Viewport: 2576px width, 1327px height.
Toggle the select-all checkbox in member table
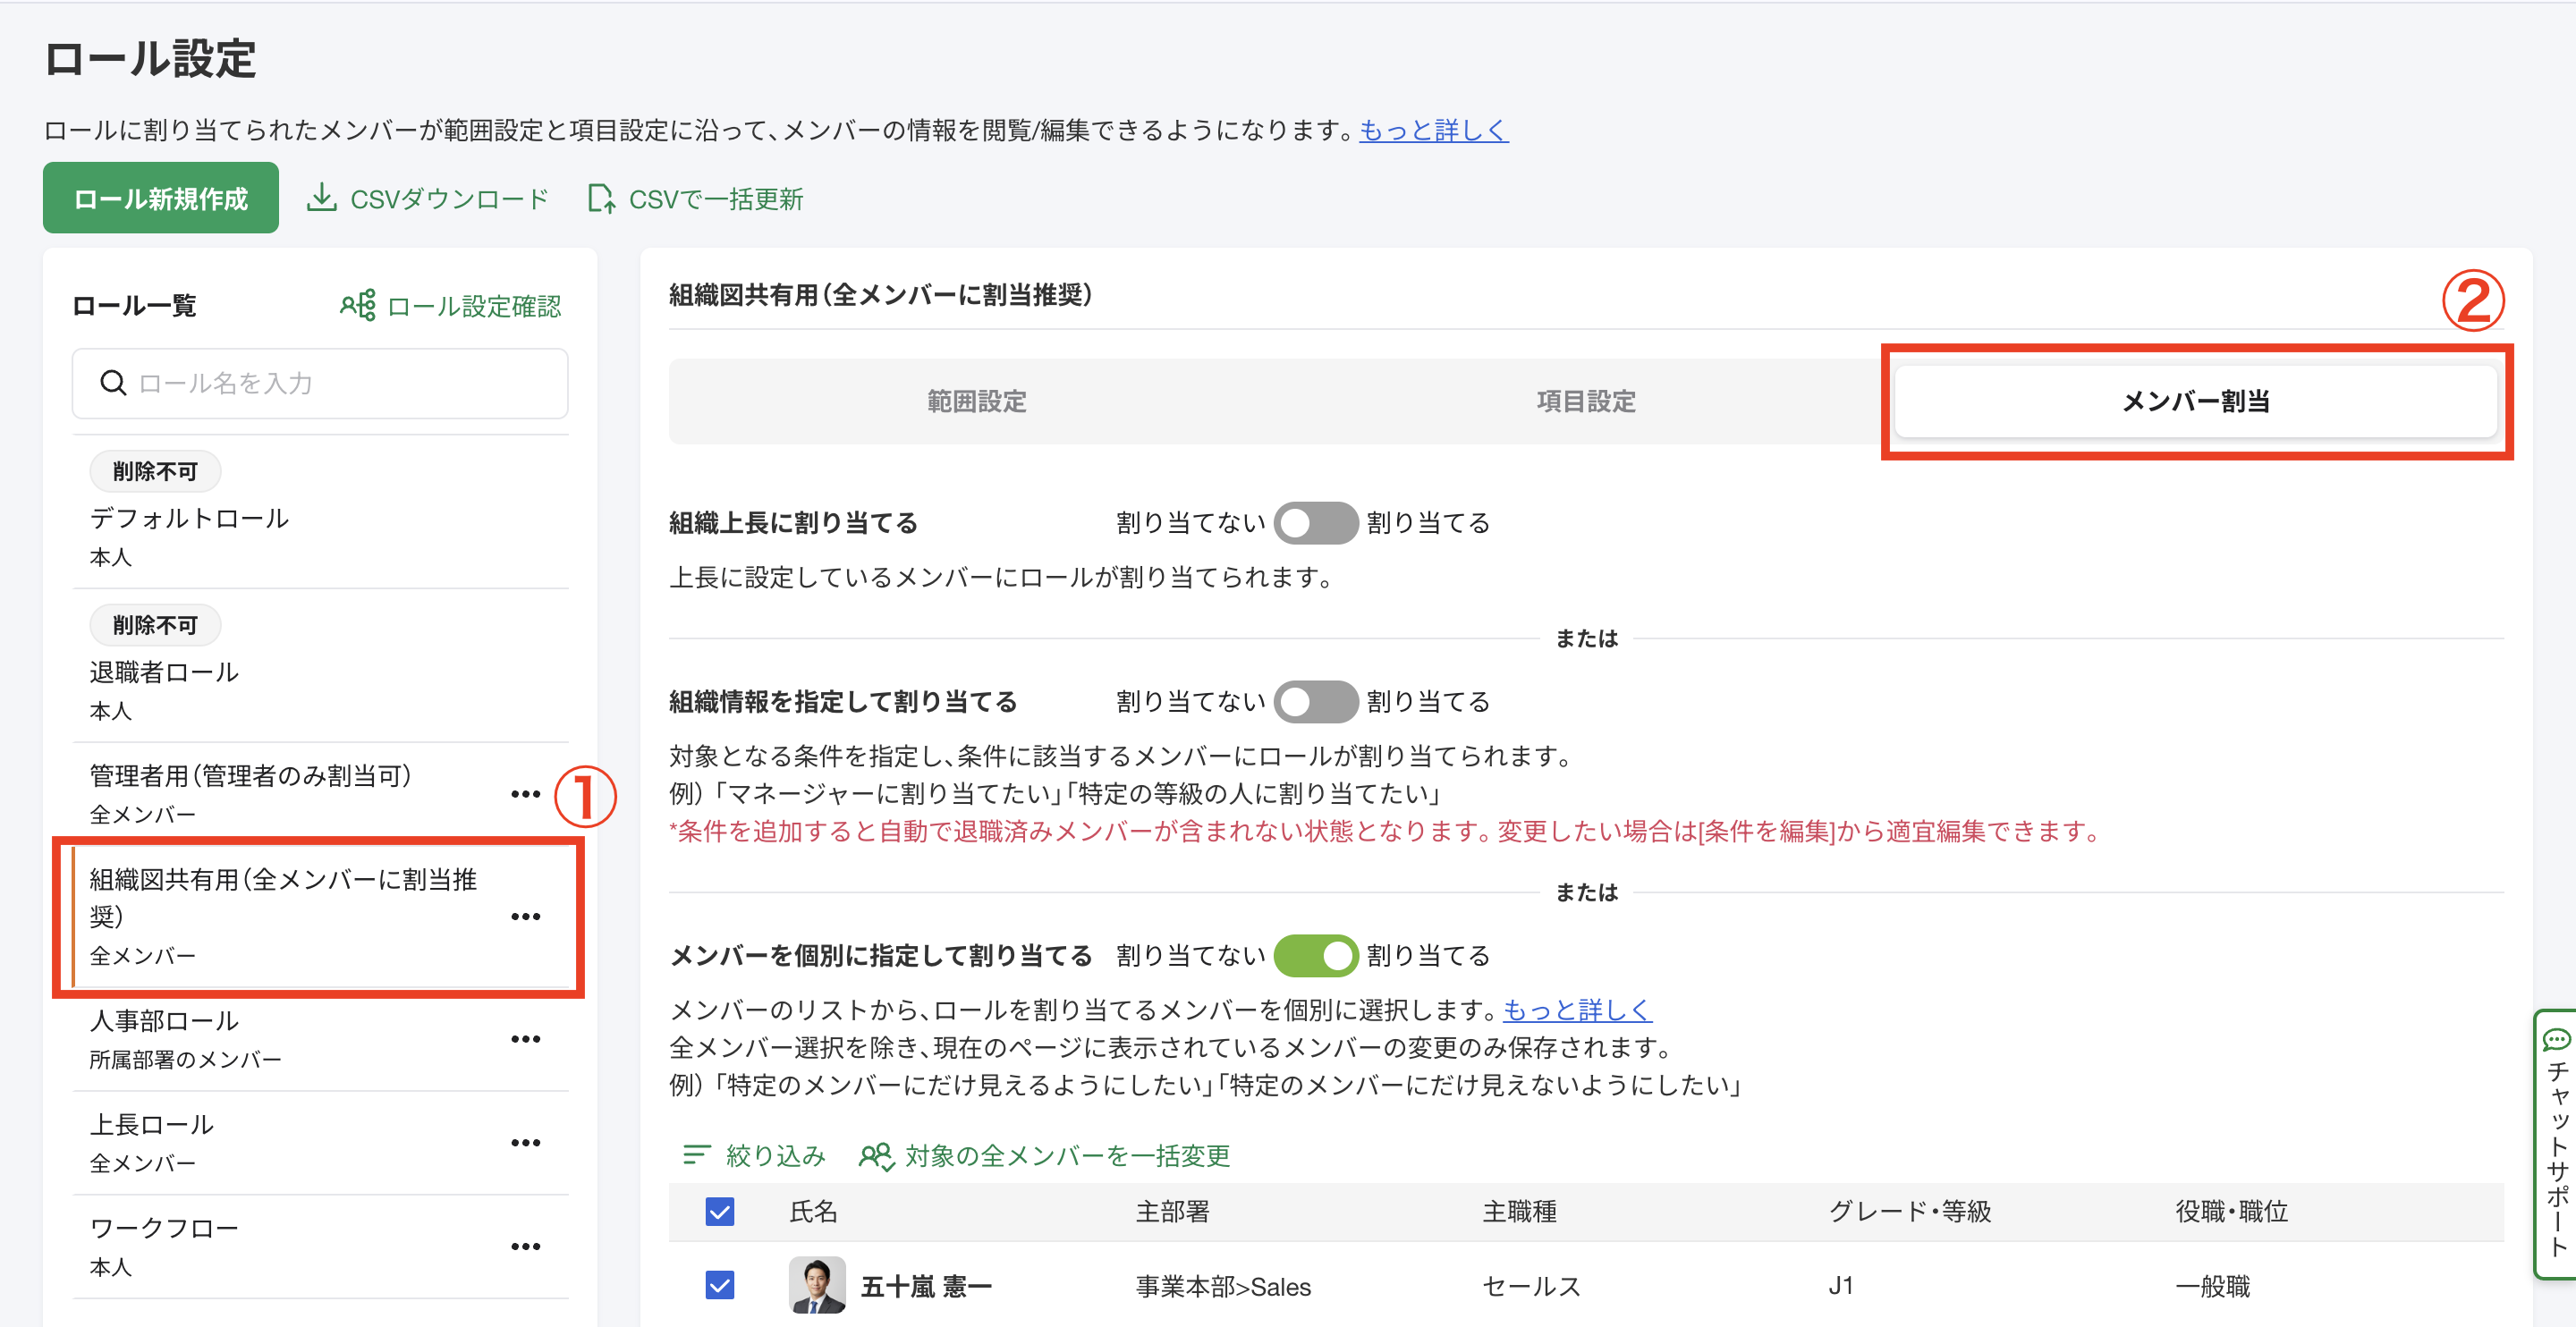click(719, 1212)
